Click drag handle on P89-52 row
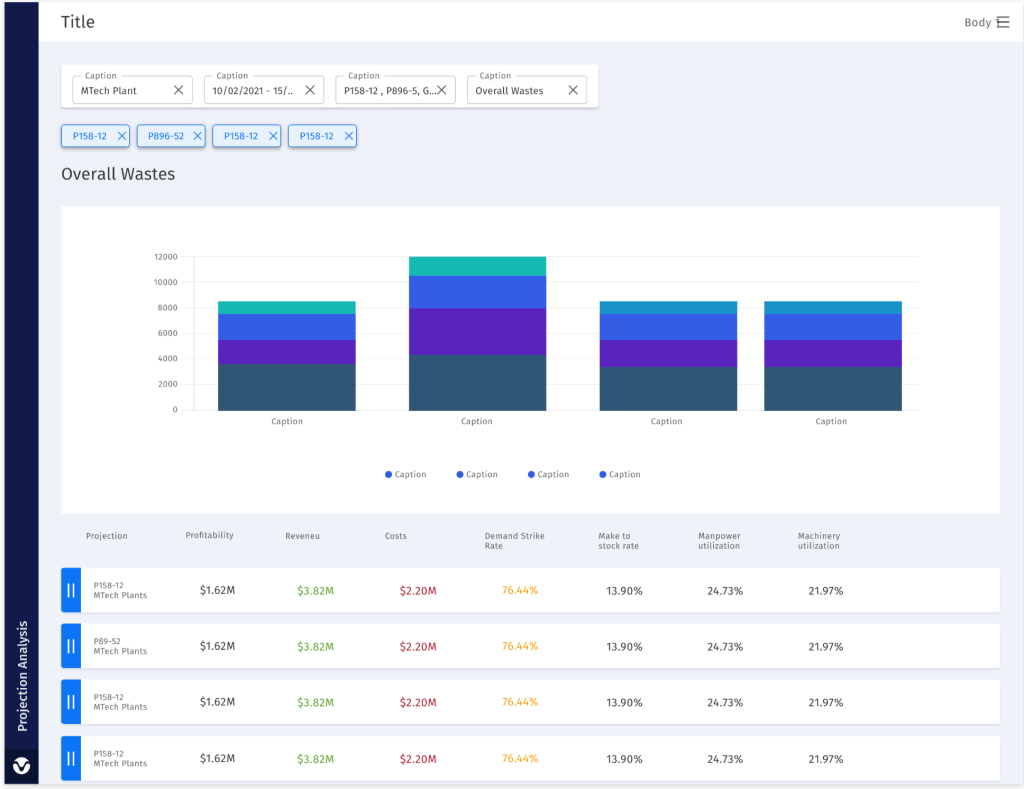 click(x=71, y=646)
